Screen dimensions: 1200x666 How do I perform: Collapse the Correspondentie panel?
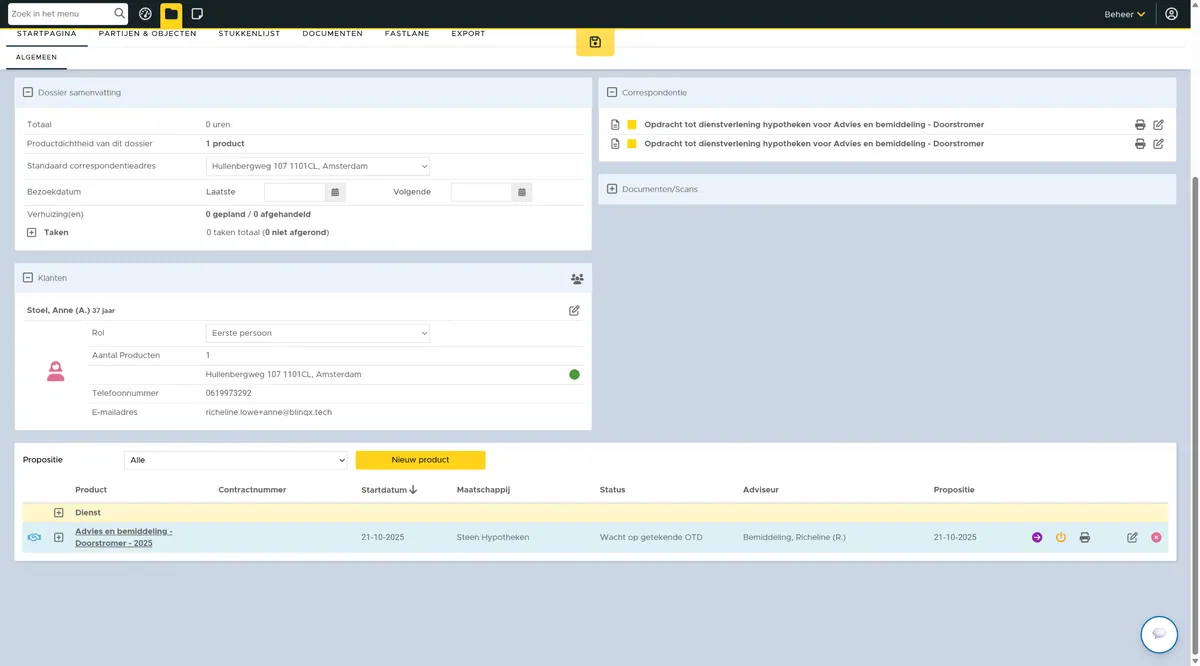(x=612, y=93)
